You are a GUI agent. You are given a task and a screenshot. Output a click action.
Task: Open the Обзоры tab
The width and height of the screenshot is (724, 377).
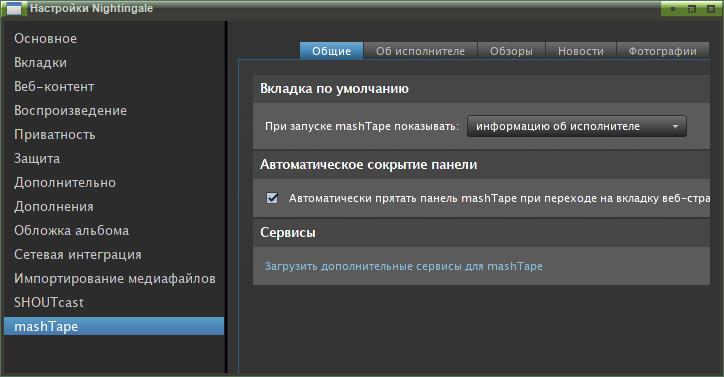click(x=511, y=51)
